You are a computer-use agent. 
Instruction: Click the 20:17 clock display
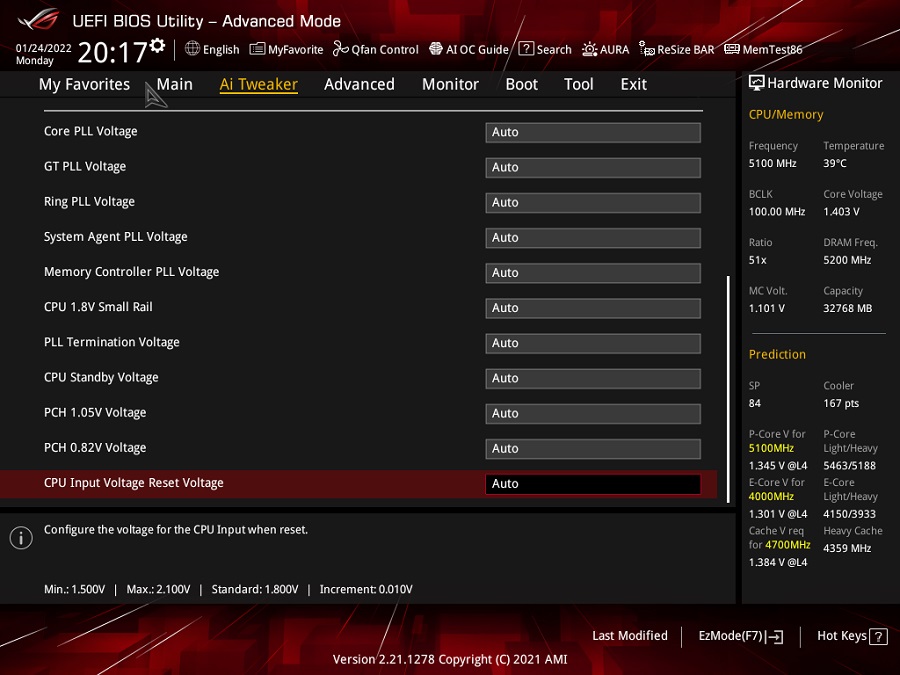112,53
